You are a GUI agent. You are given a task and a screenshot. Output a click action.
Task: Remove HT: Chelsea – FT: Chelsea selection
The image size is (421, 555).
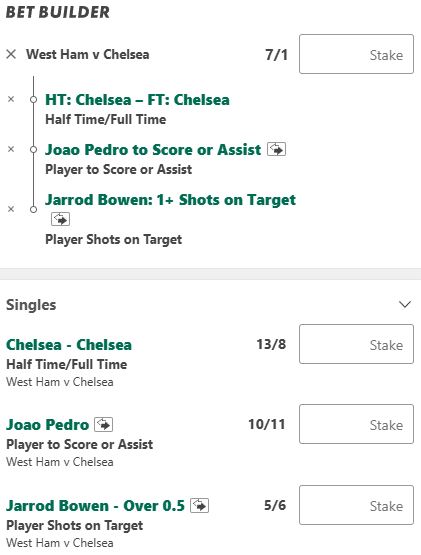point(11,99)
